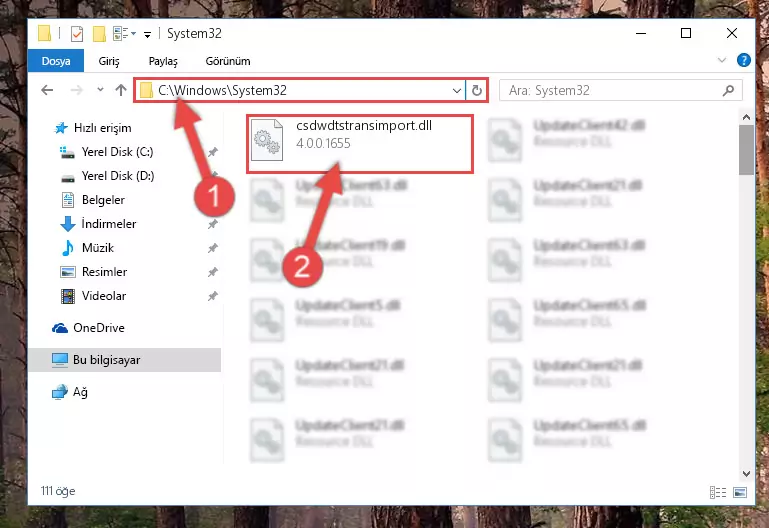Image resolution: width=769 pixels, height=528 pixels.
Task: Switch to large icons view in status bar
Action: [740, 492]
